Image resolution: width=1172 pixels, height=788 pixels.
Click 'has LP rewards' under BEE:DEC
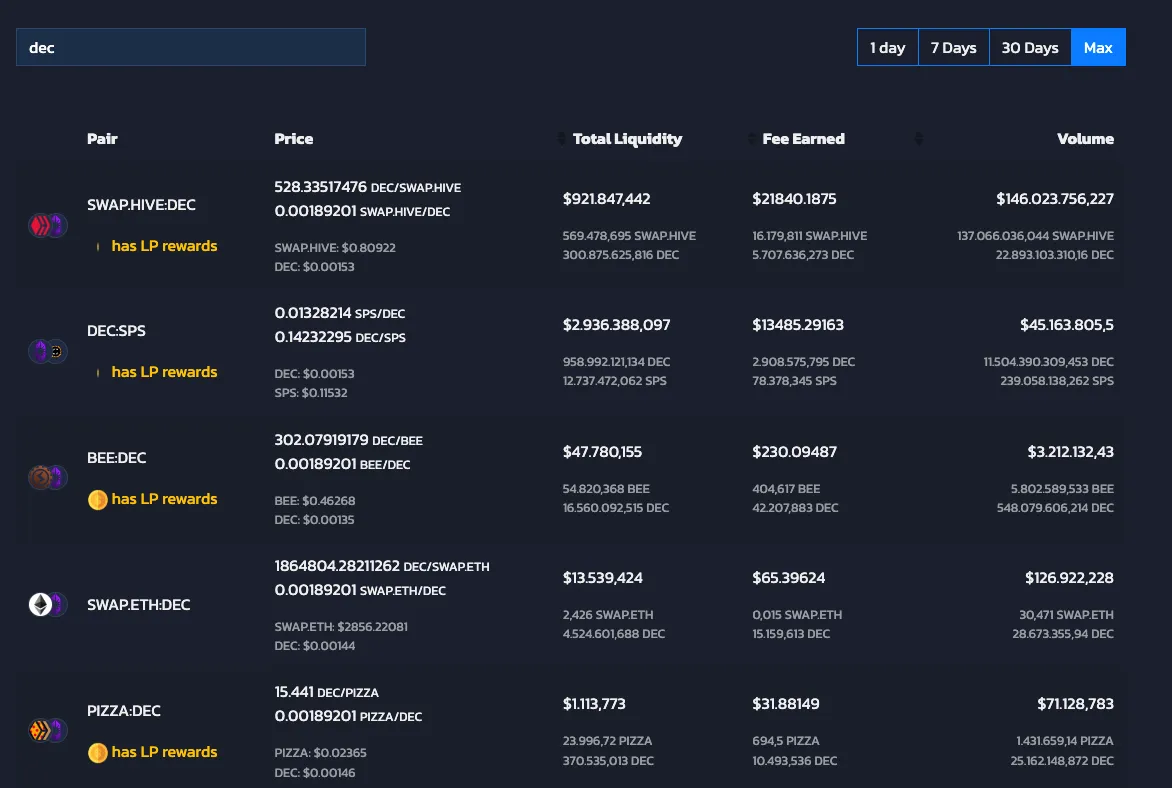tap(164, 499)
